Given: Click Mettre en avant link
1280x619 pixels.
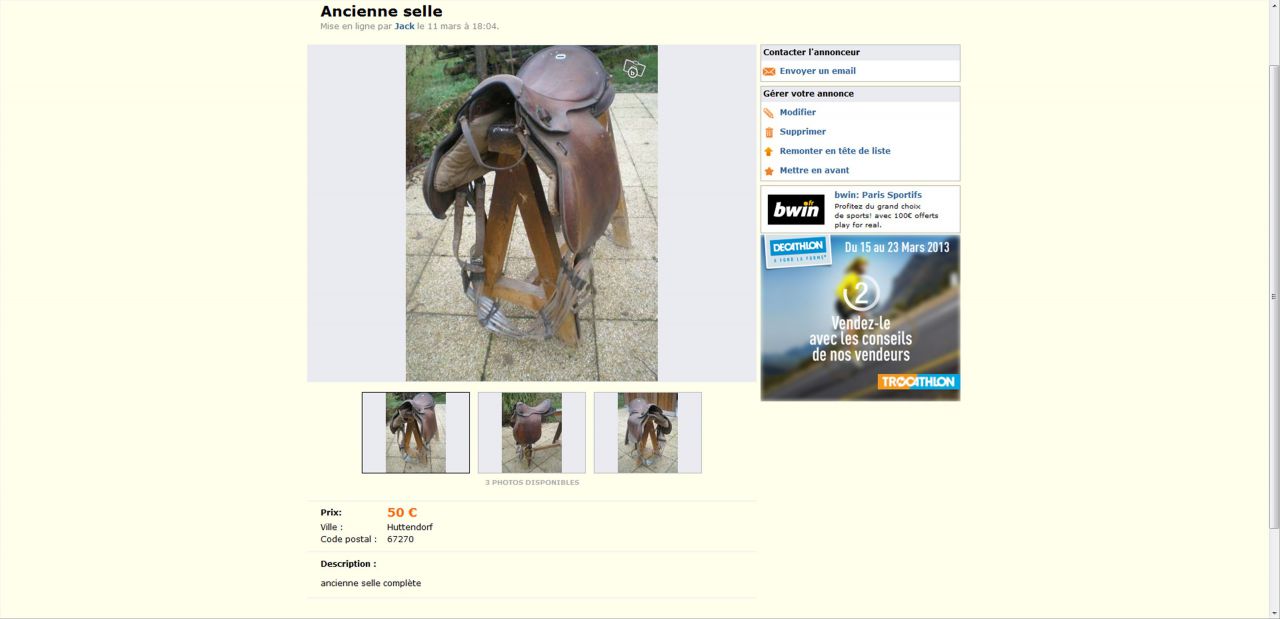Looking at the screenshot, I should [814, 170].
